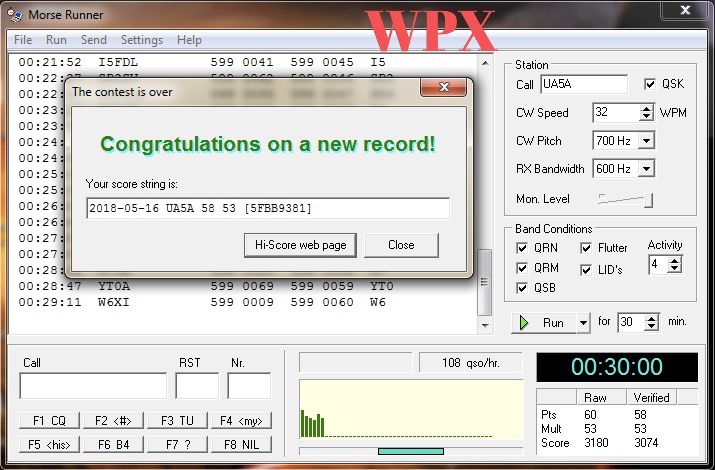
Task: Open the Run mode dropdown arrow
Action: click(584, 323)
